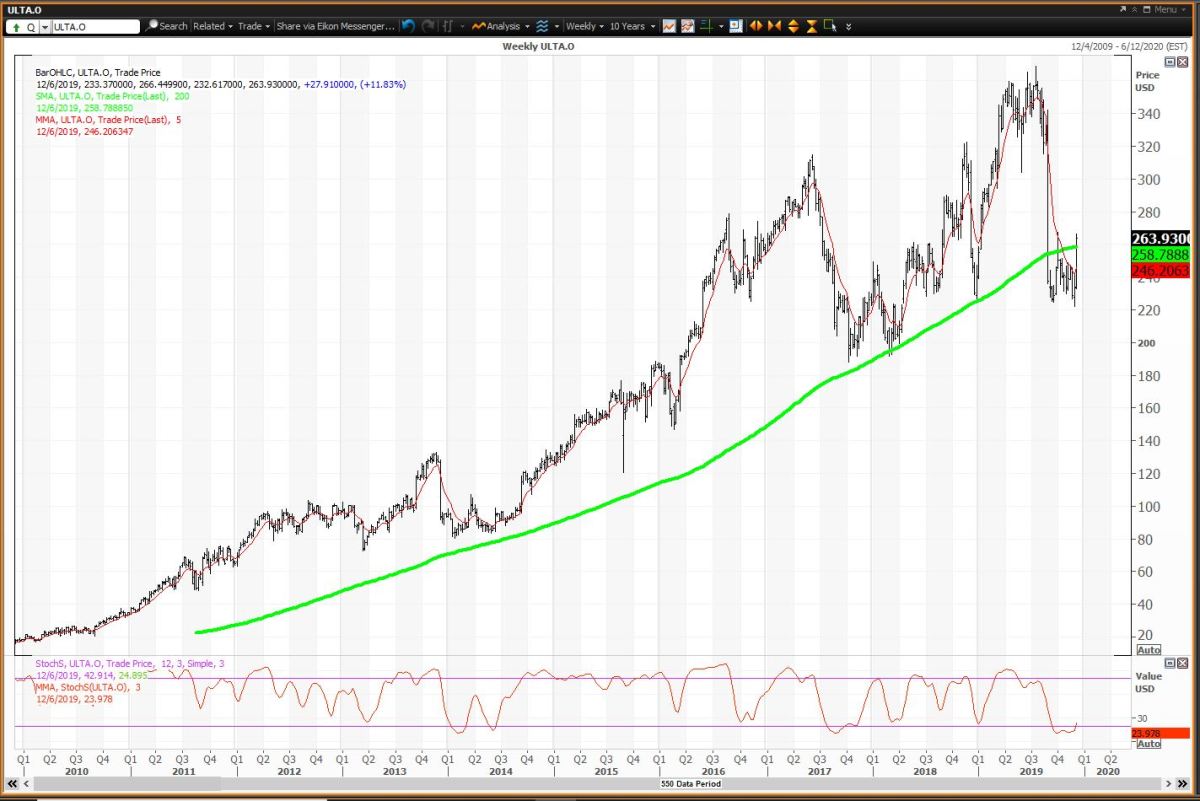This screenshot has height=801, width=1200.
Task: Click the Weekly ULTA.O chart title
Action: tap(538, 47)
